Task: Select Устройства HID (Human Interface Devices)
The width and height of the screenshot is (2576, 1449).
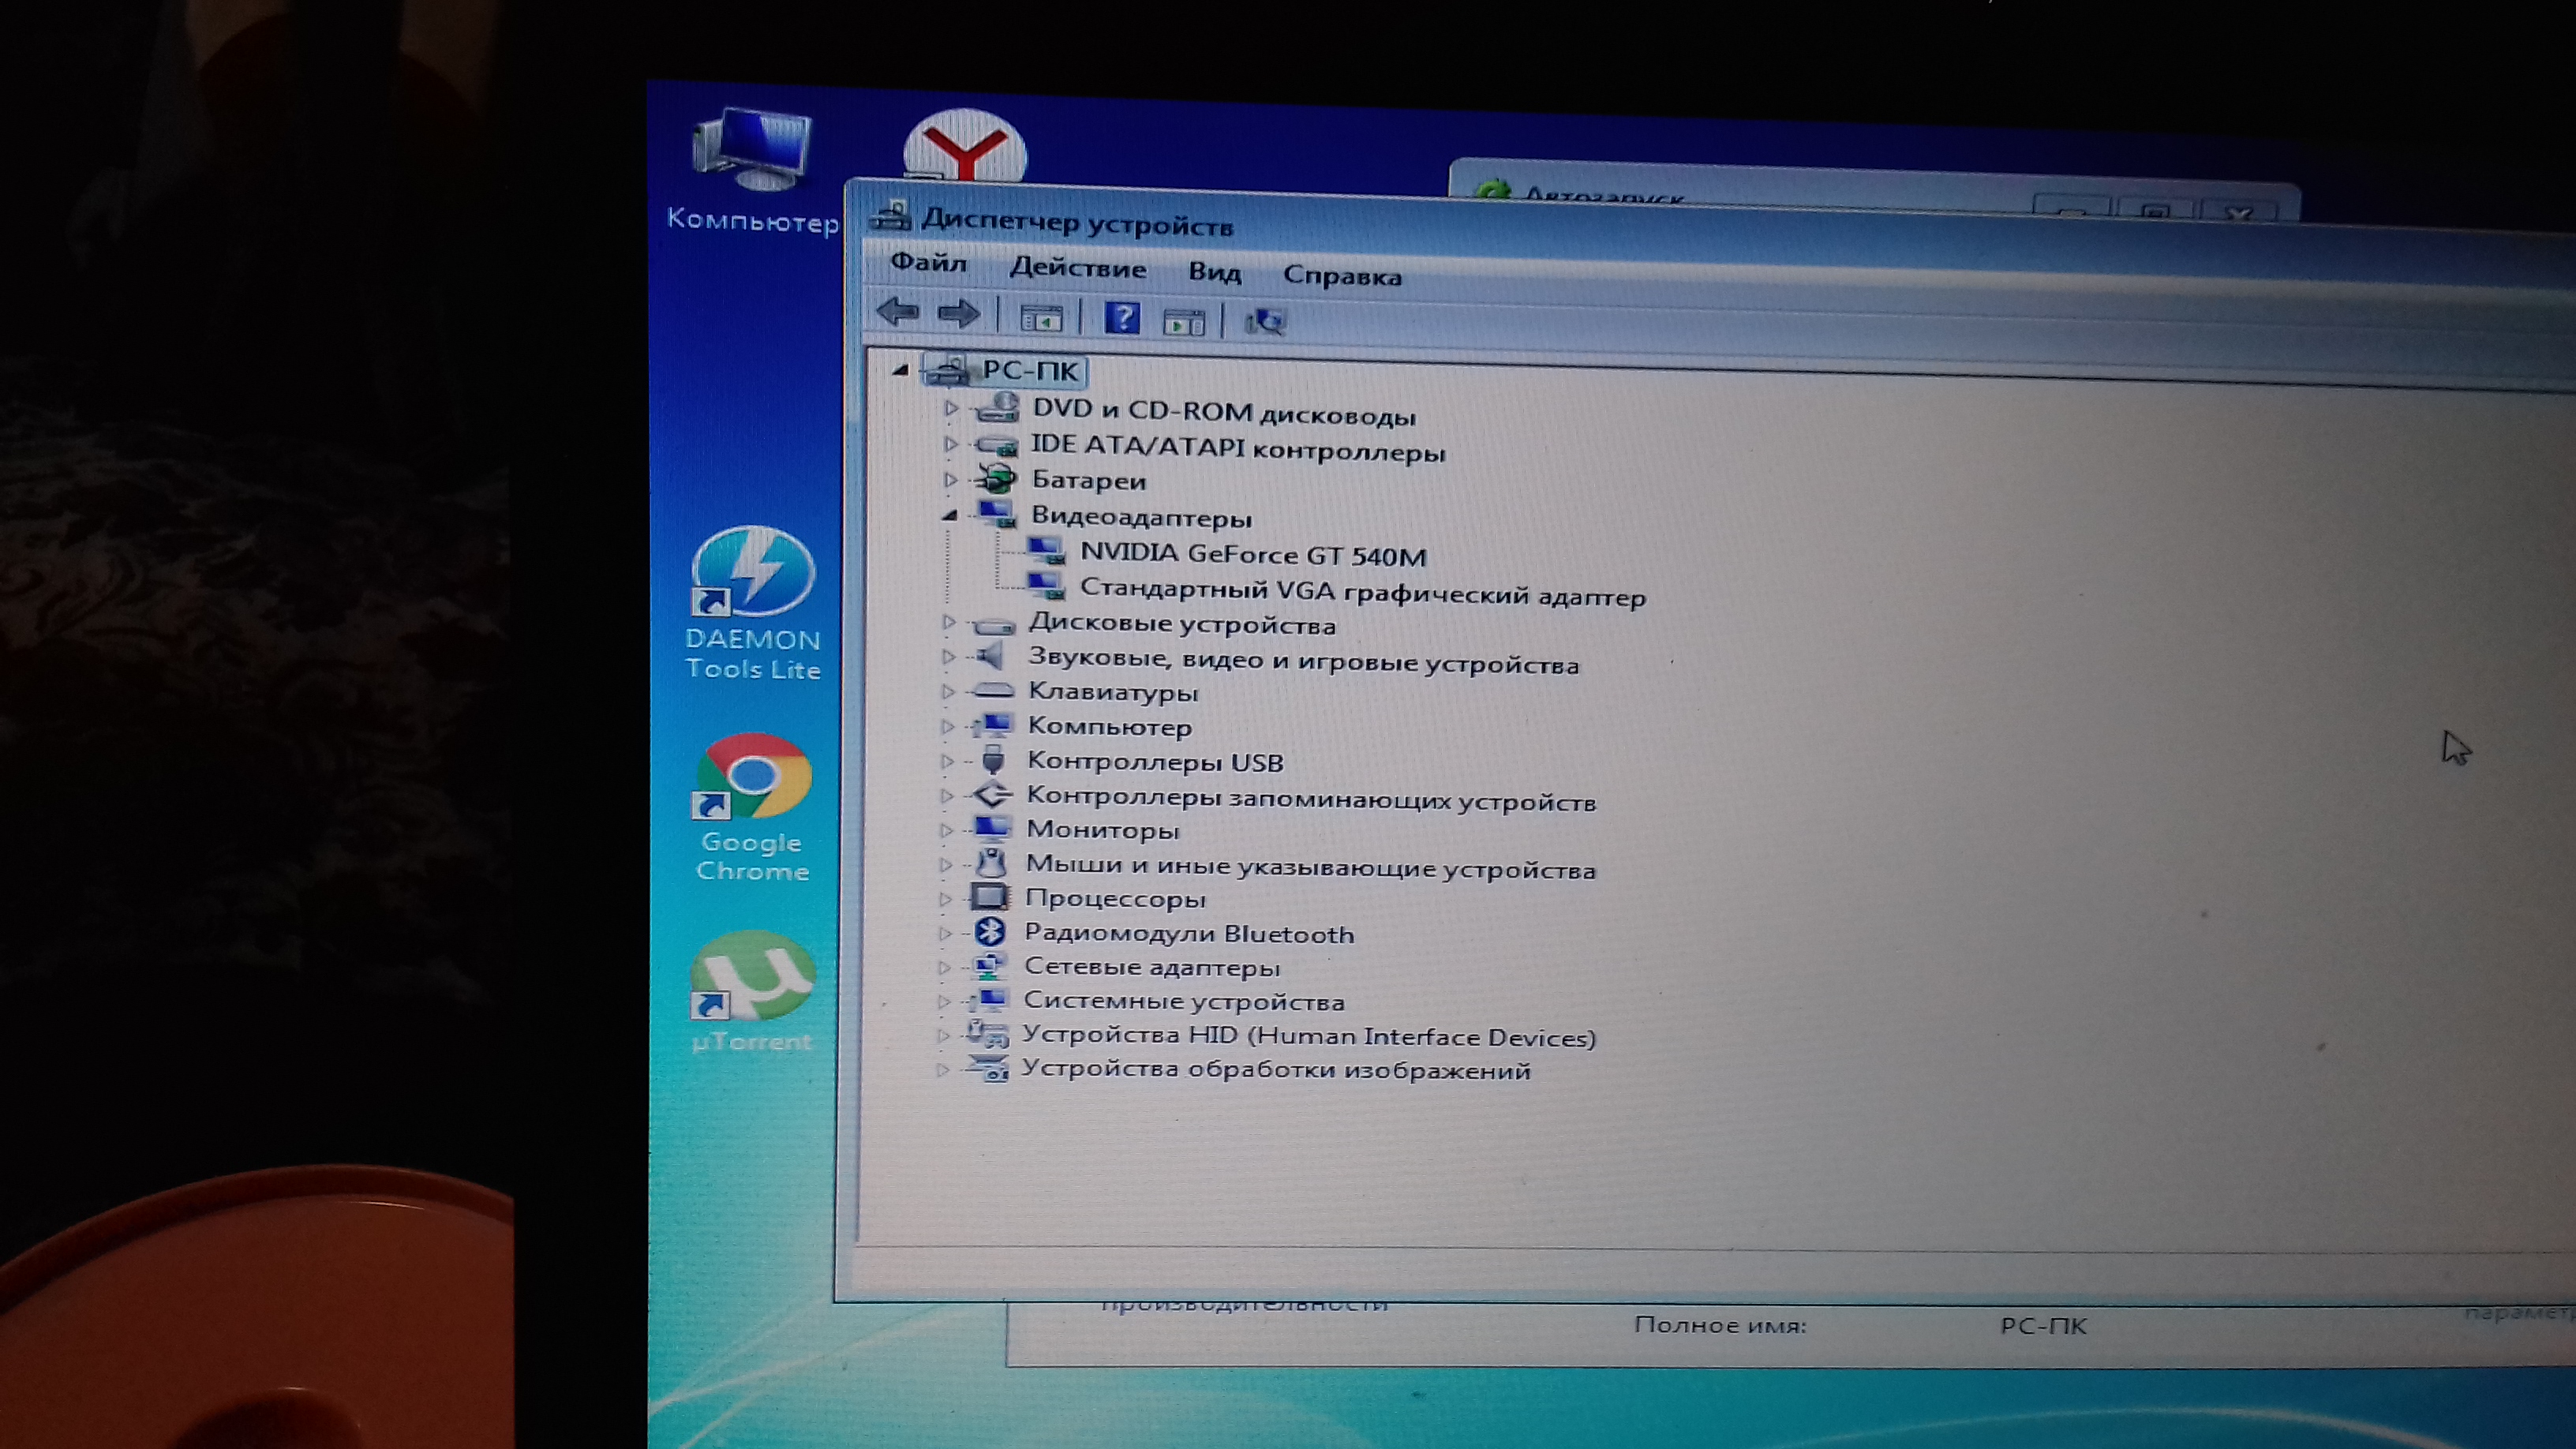Action: pos(1308,1036)
